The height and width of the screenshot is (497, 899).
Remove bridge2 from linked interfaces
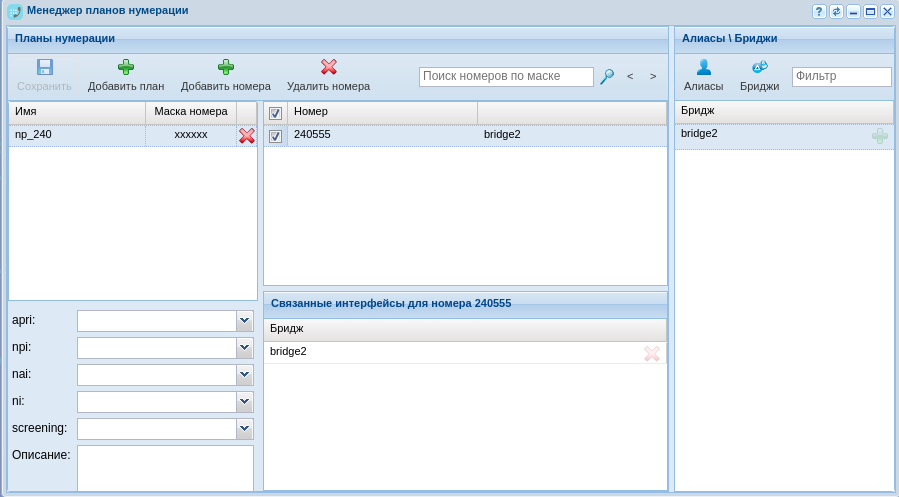(x=651, y=353)
